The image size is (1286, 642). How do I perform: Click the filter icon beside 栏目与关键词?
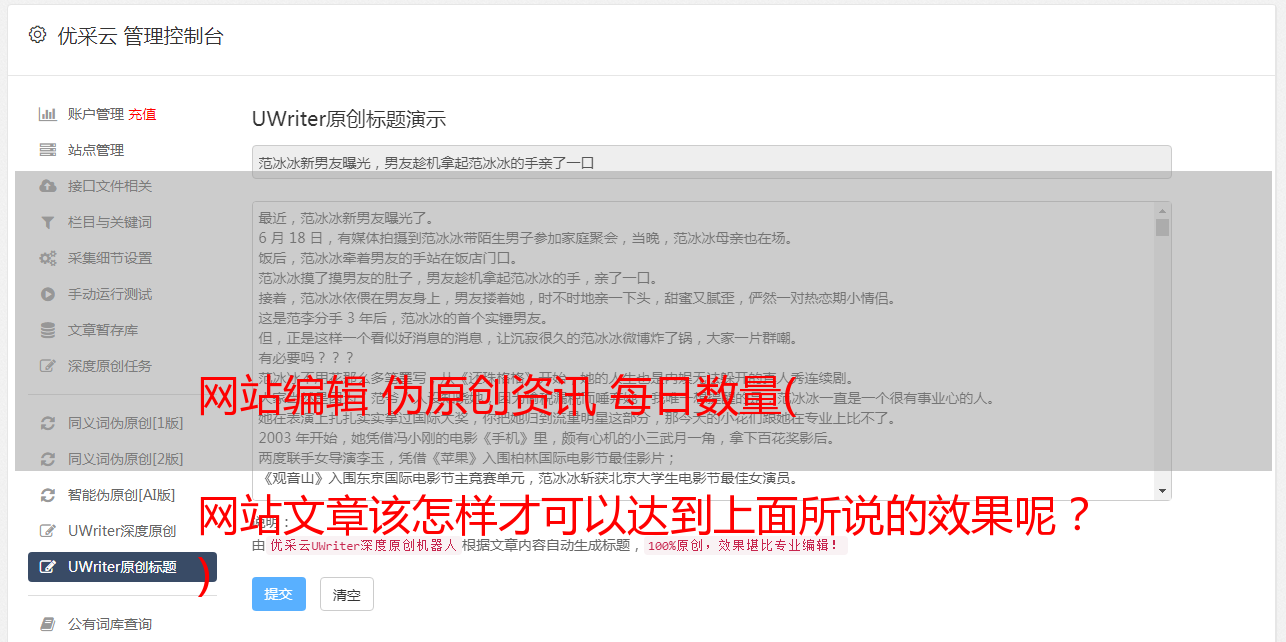click(47, 222)
